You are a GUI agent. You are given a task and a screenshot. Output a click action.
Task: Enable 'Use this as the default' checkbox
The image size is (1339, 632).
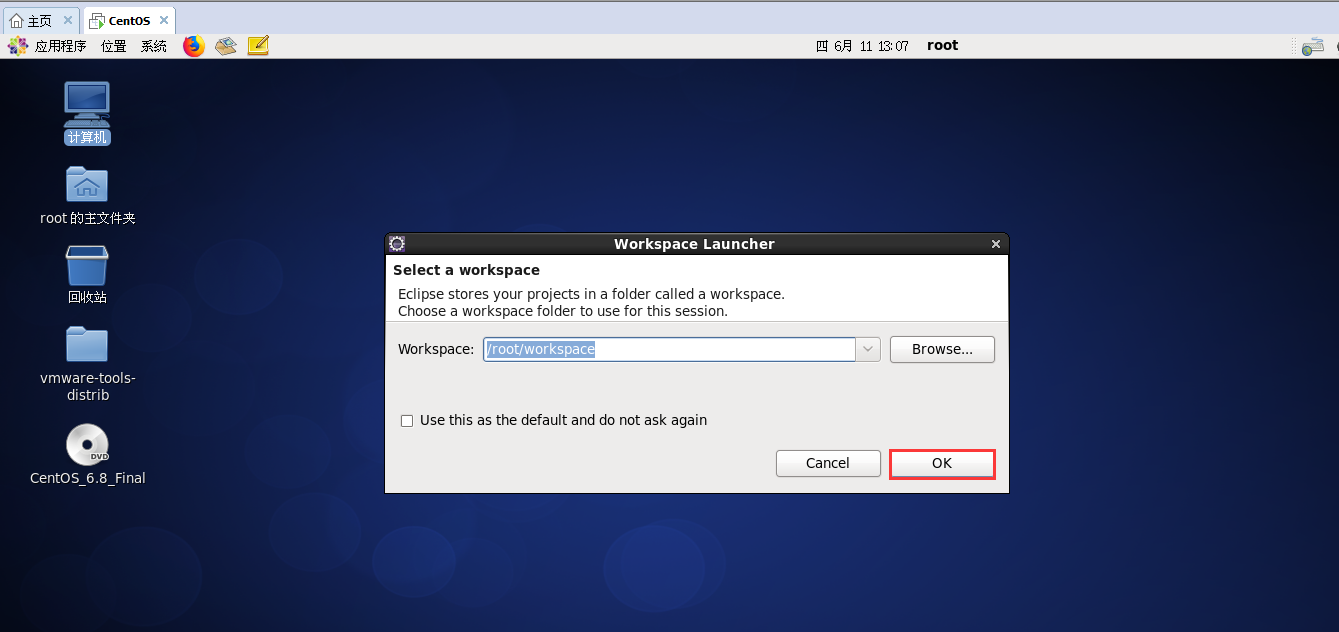pos(407,421)
